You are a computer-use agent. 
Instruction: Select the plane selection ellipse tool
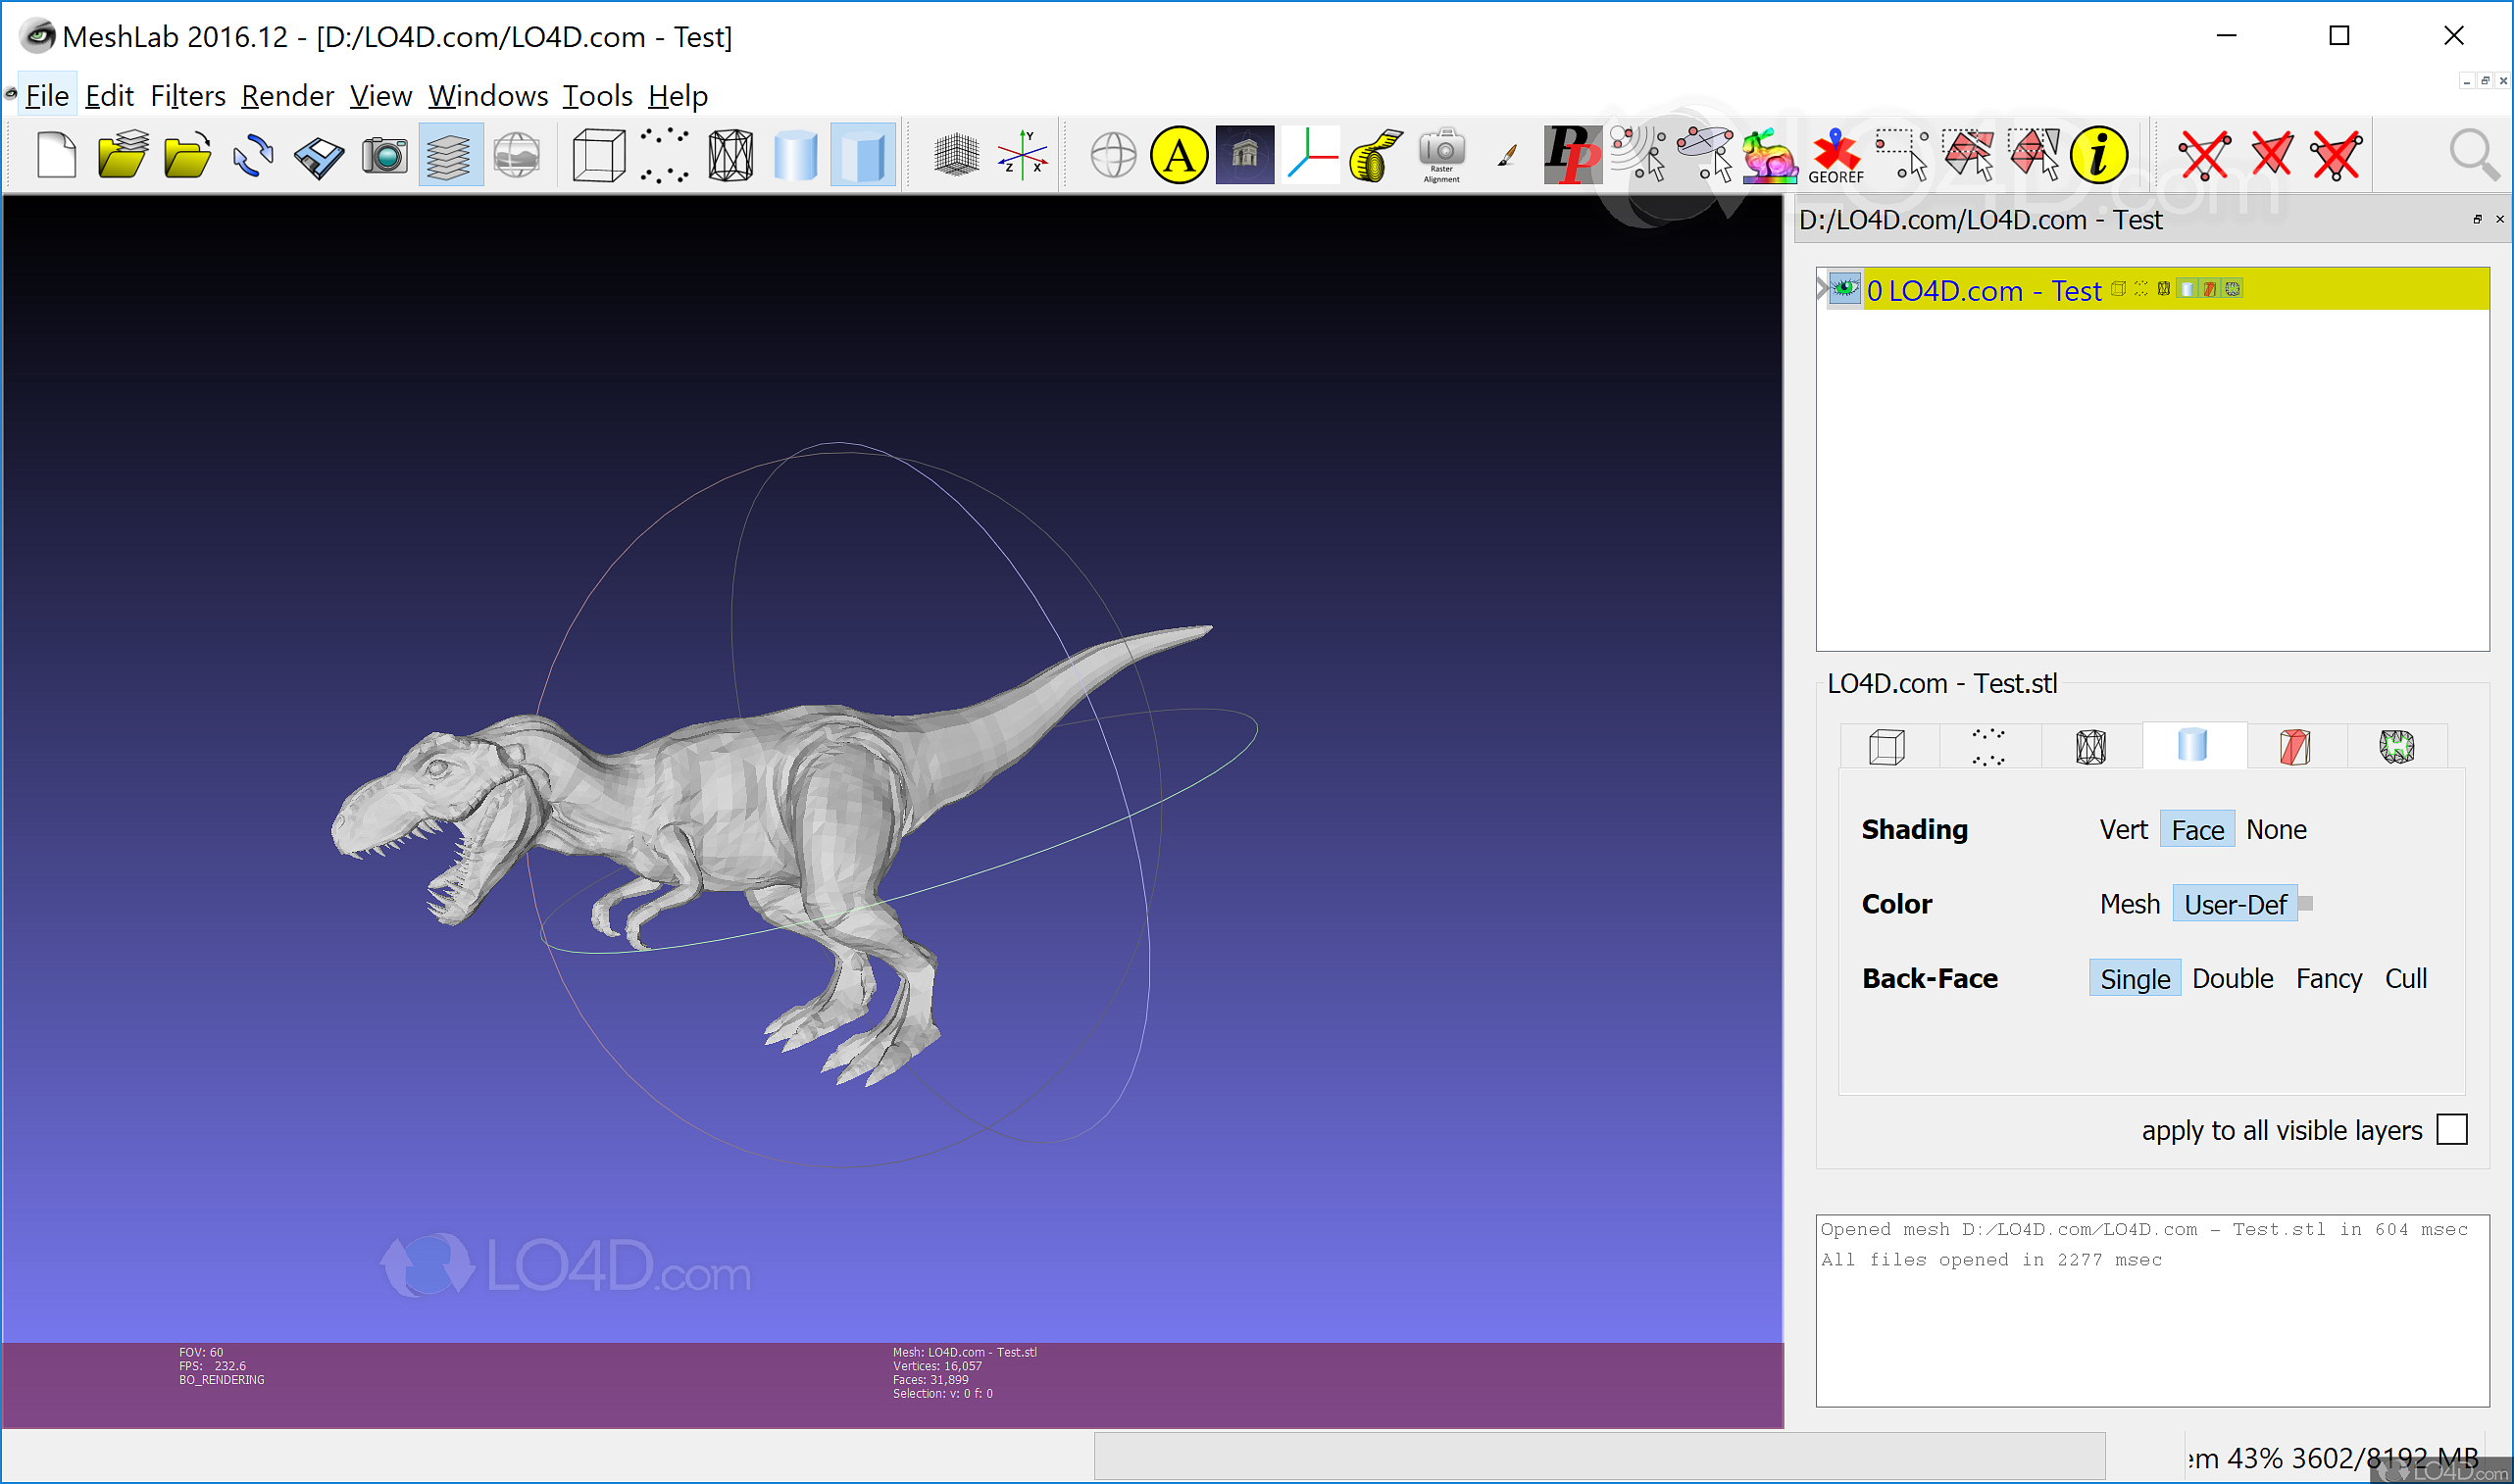click(1705, 155)
